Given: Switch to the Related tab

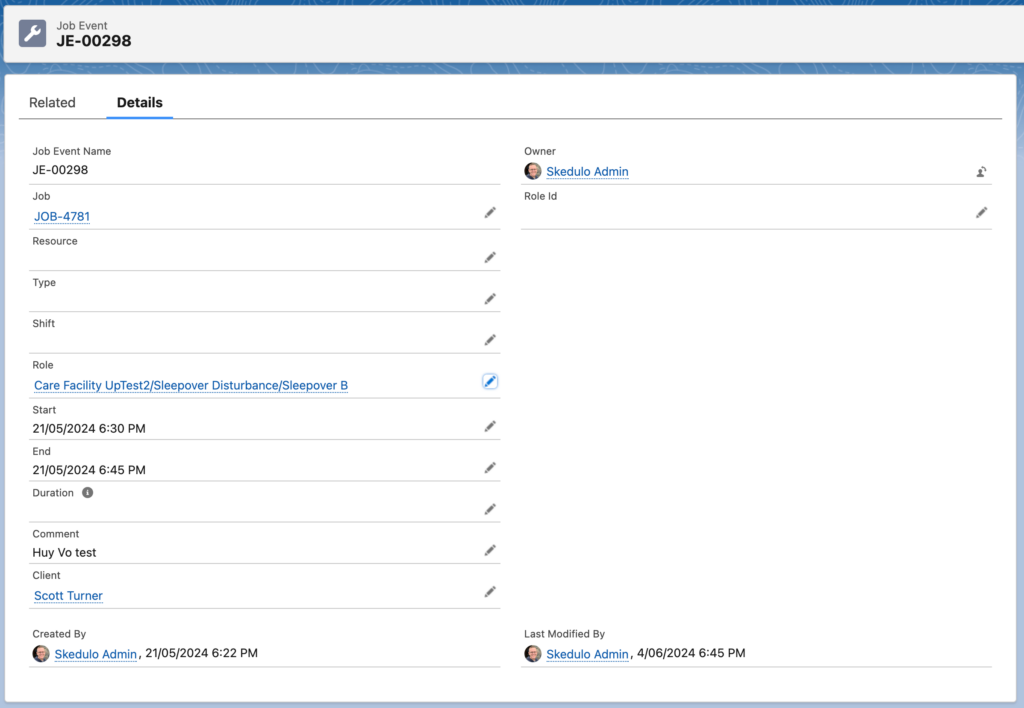Looking at the screenshot, I should [52, 103].
